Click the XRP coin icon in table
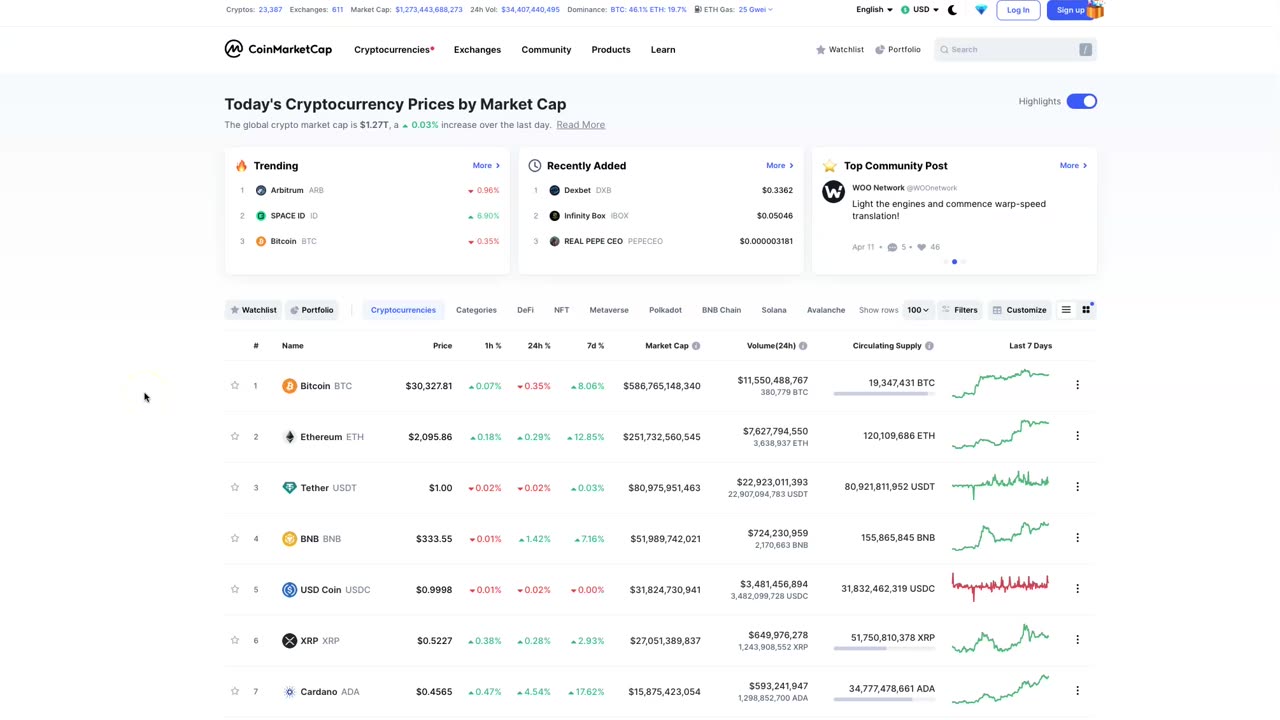Screen dimensions: 1280x720 [x=289, y=641]
